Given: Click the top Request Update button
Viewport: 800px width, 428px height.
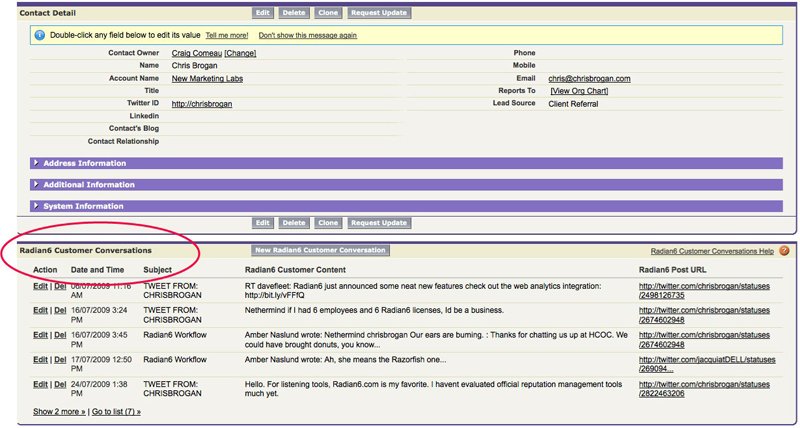Looking at the screenshot, I should (379, 13).
